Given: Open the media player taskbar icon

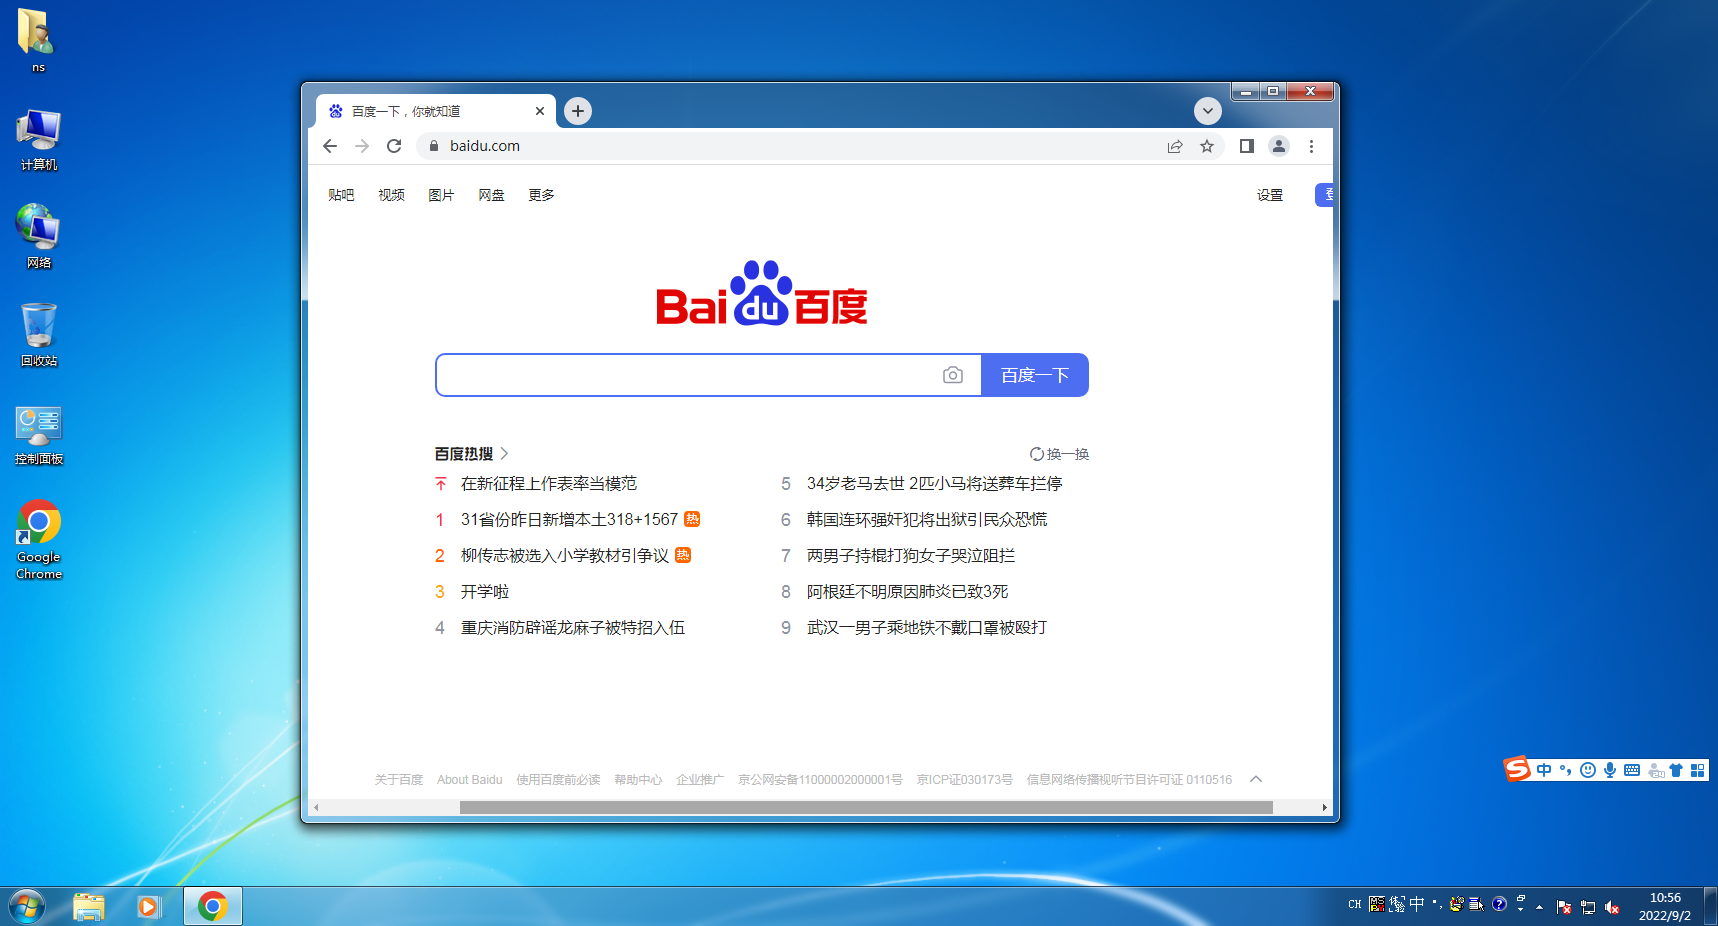Looking at the screenshot, I should pos(149,907).
